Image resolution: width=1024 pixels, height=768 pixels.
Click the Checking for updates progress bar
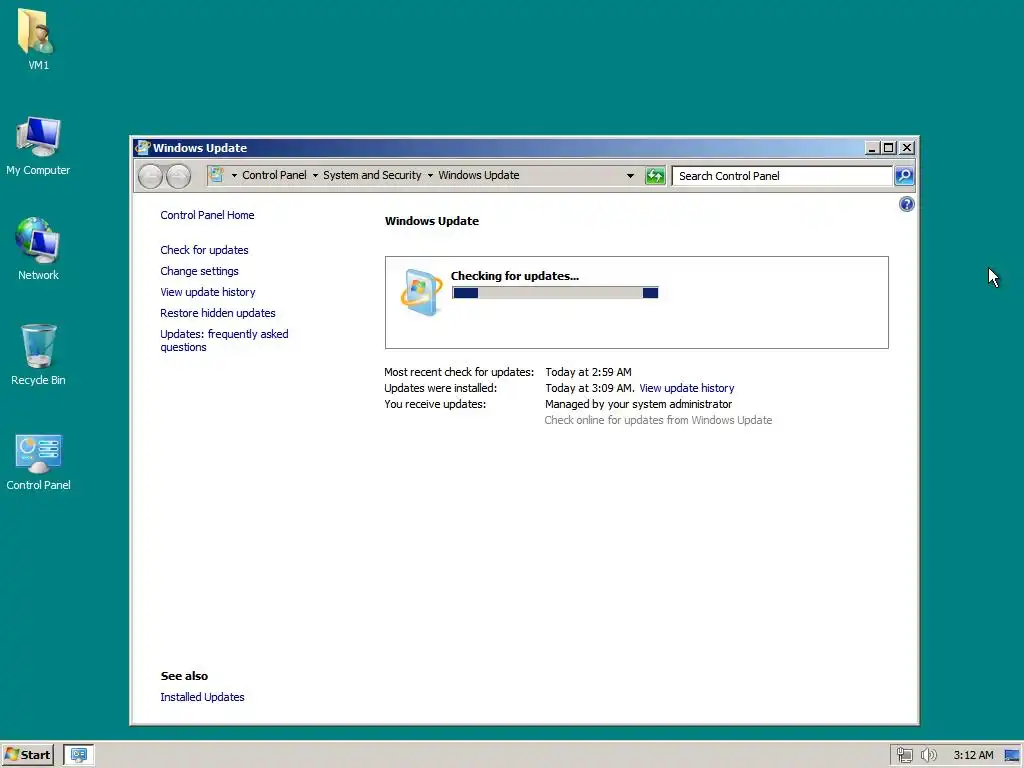pyautogui.click(x=555, y=293)
